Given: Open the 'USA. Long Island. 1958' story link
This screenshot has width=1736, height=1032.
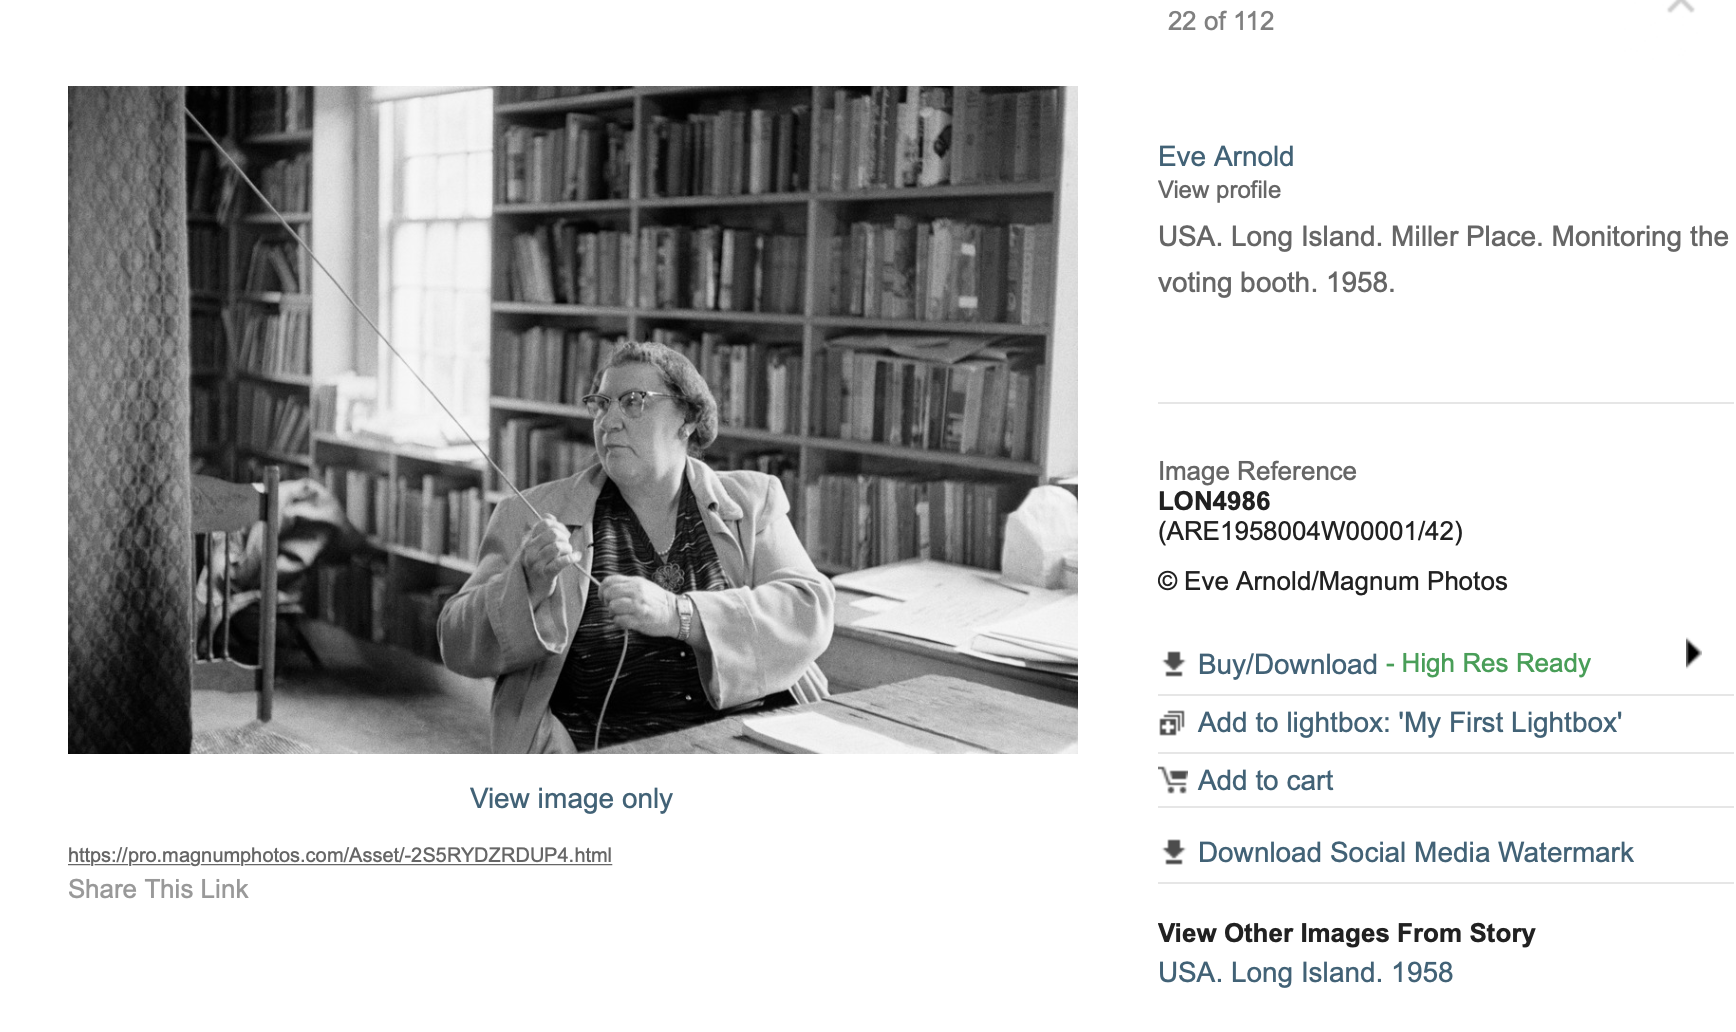Looking at the screenshot, I should pos(1305,973).
